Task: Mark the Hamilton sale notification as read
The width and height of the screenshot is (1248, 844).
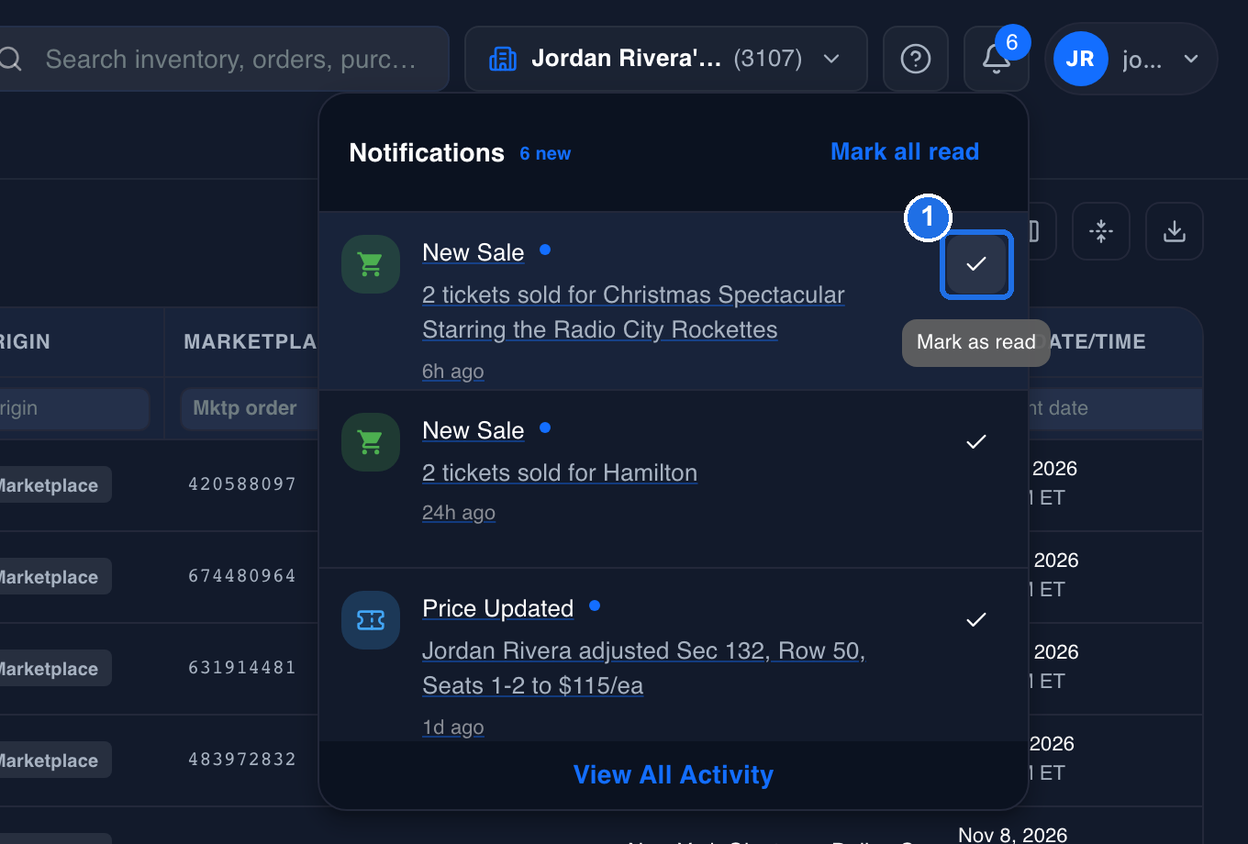Action: [x=976, y=442]
